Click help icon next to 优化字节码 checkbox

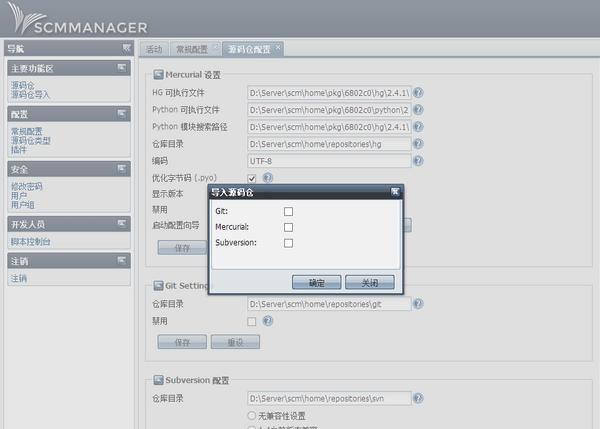point(268,177)
